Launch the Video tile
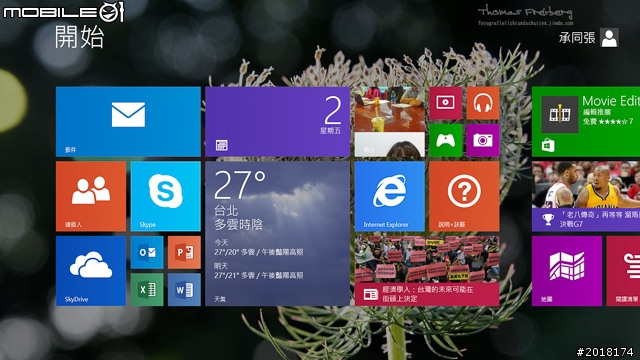This screenshot has height=360, width=640. [x=445, y=103]
